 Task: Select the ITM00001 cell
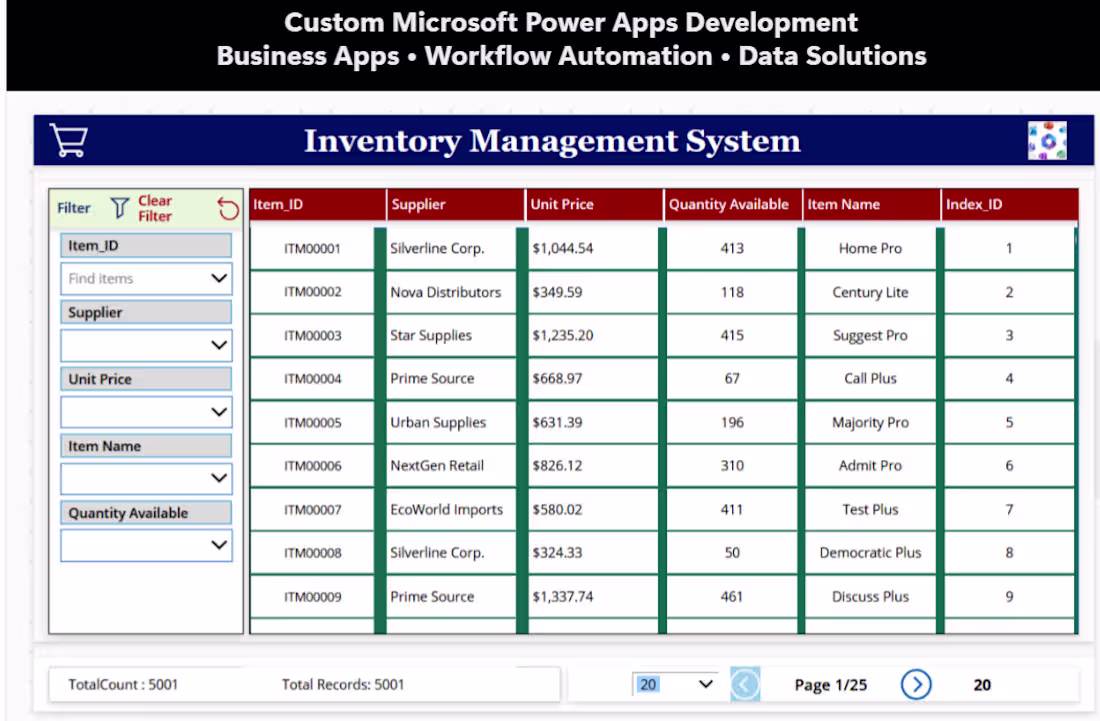coord(312,248)
